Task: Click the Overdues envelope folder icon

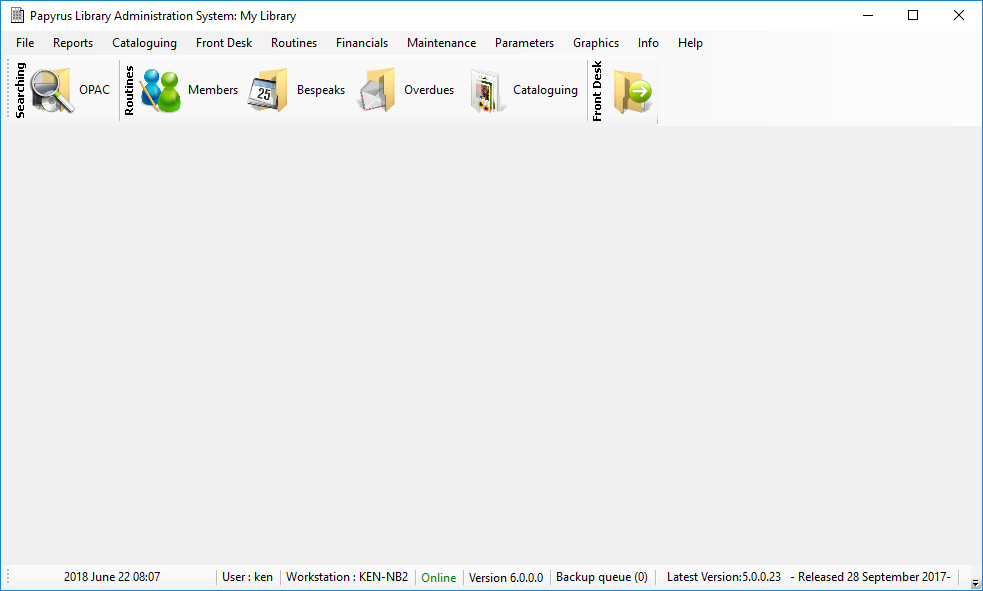Action: [x=376, y=90]
